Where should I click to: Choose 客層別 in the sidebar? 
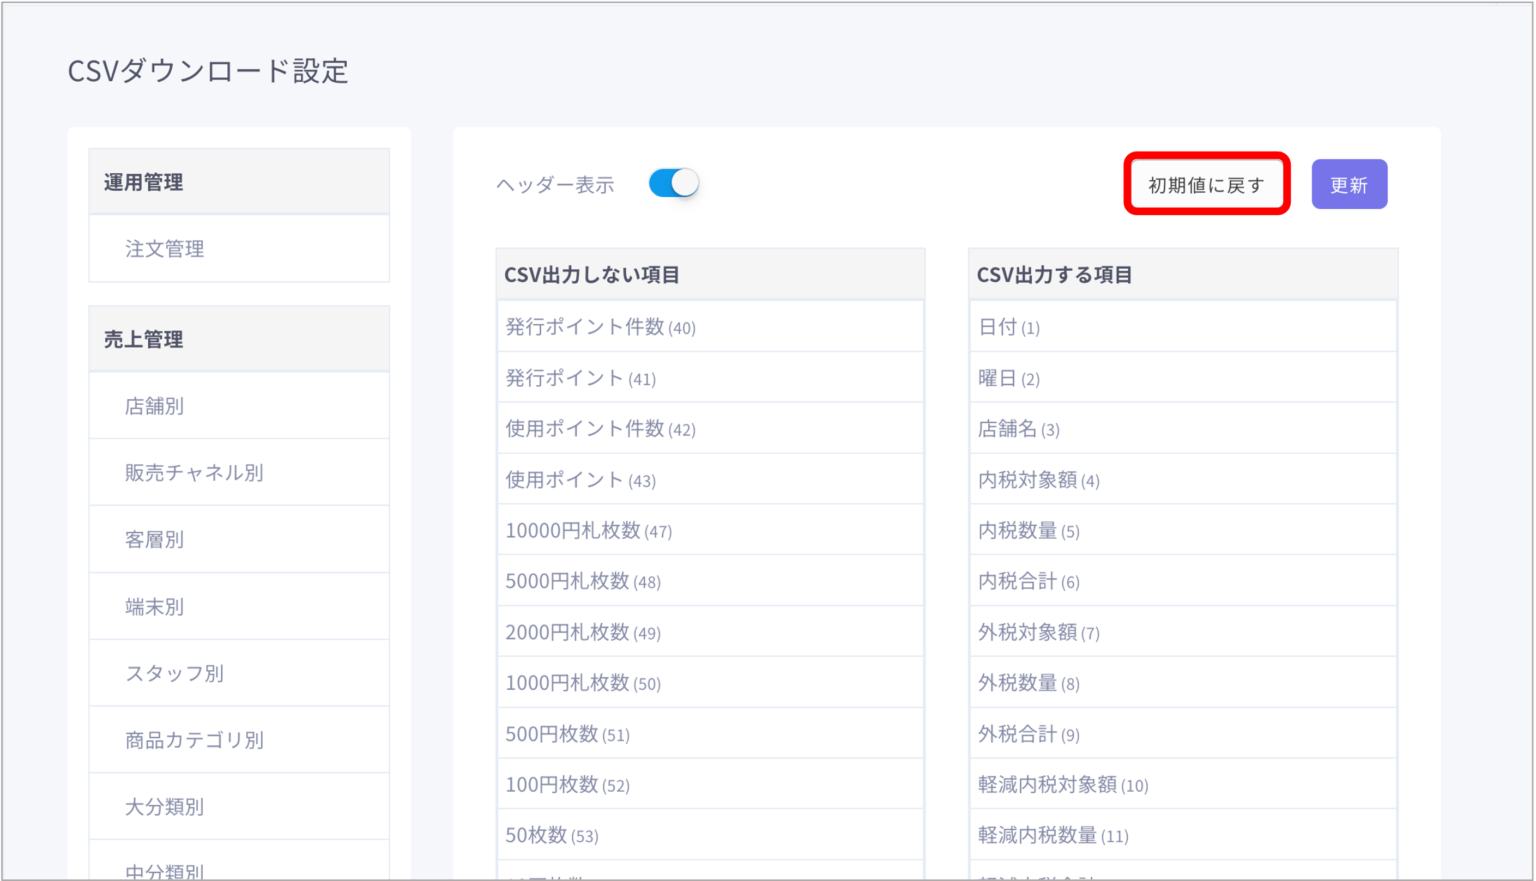click(x=154, y=540)
